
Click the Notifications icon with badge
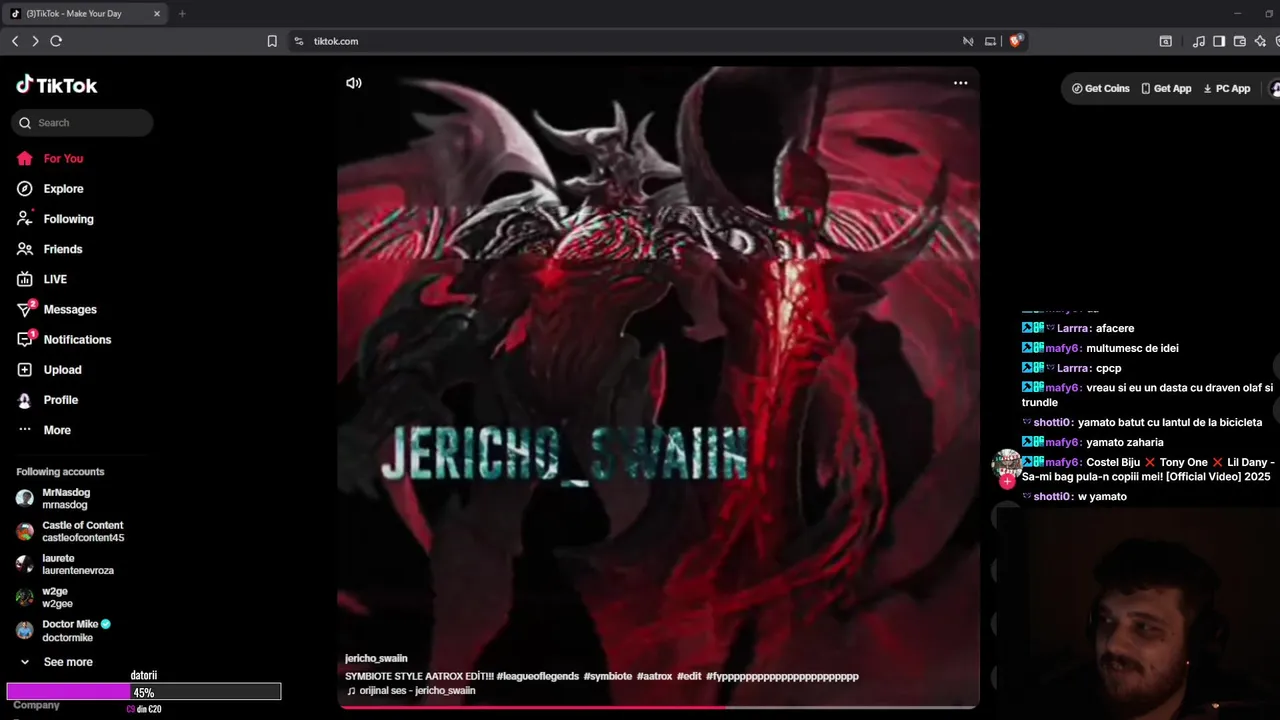26,339
